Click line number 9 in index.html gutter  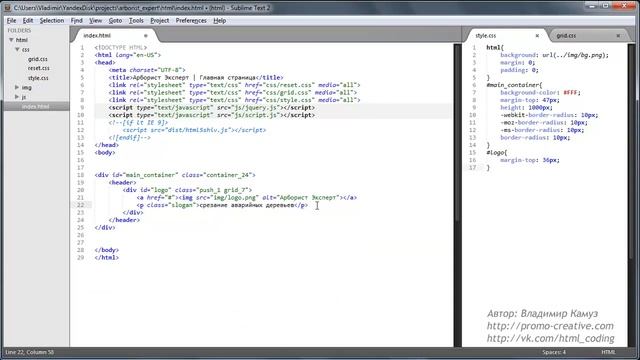82,108
